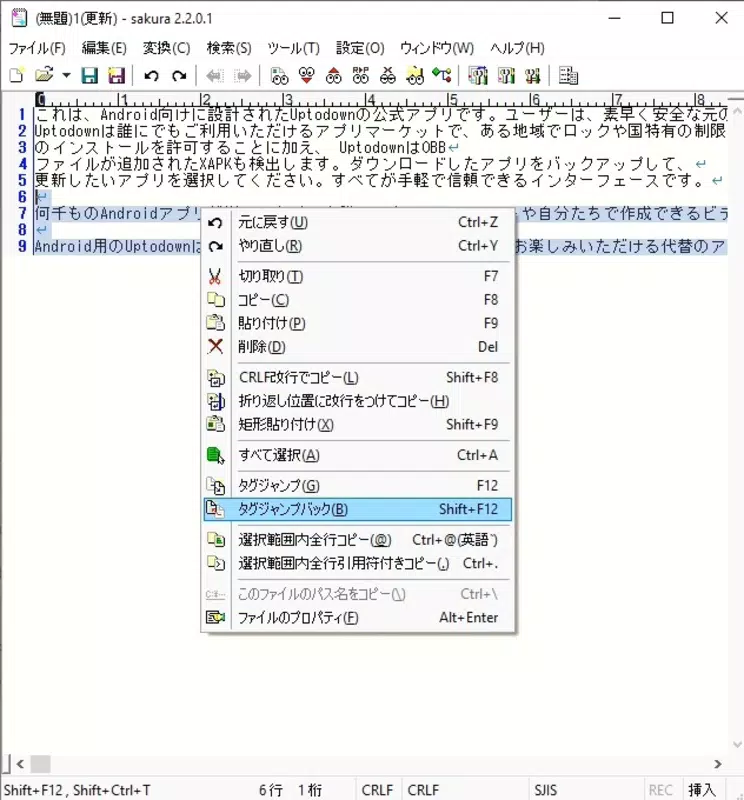Image resolution: width=744 pixels, height=800 pixels.
Task: Click the 挿入 insert mode indicator
Action: pyautogui.click(x=703, y=790)
